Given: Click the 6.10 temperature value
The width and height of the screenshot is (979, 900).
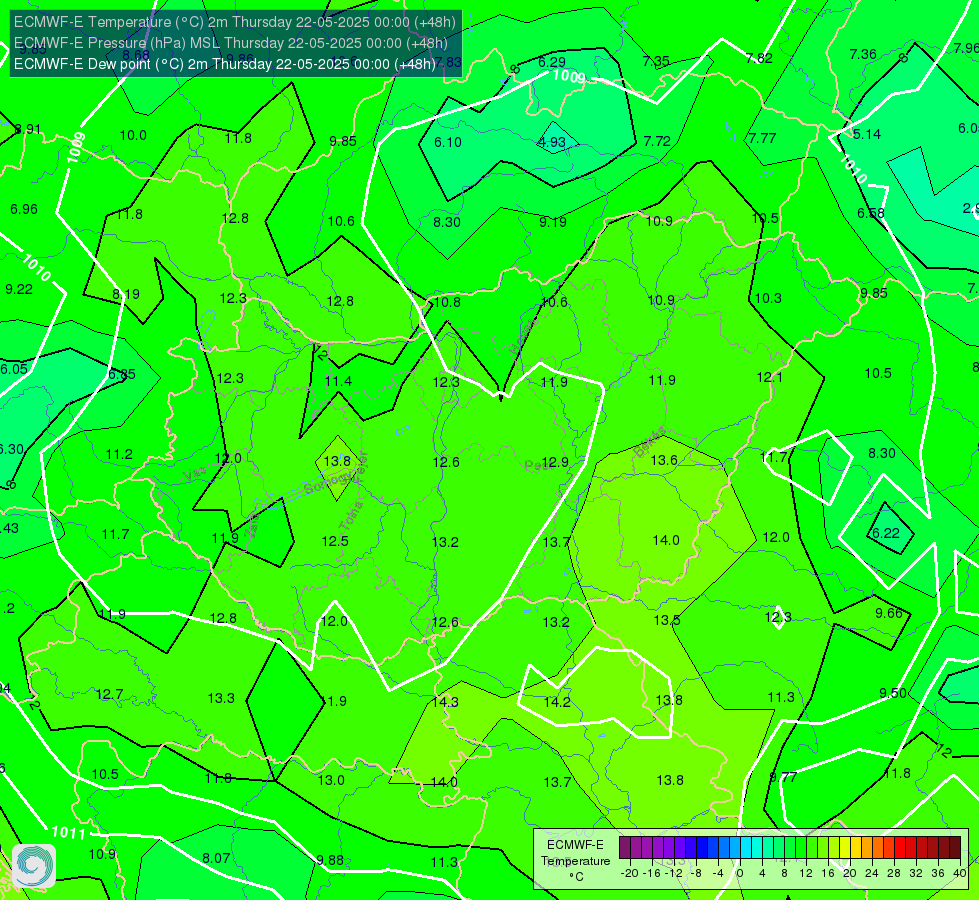Looking at the screenshot, I should coord(448,142).
